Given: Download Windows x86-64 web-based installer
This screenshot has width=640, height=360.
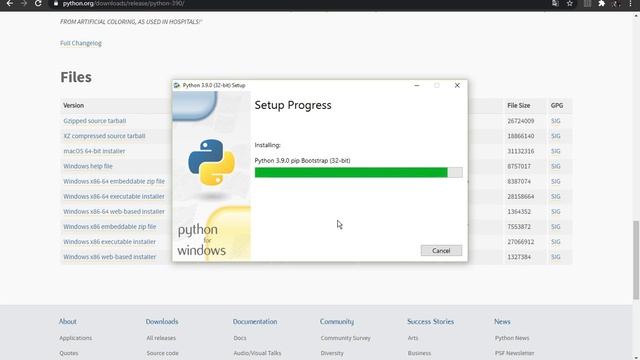Looking at the screenshot, I should tap(114, 211).
